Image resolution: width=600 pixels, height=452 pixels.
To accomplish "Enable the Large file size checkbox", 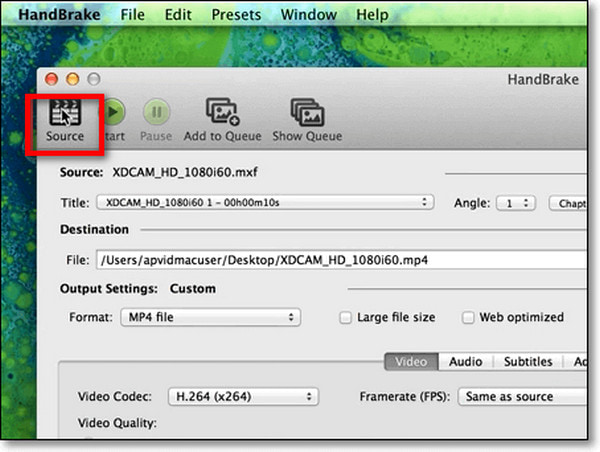I will point(345,317).
